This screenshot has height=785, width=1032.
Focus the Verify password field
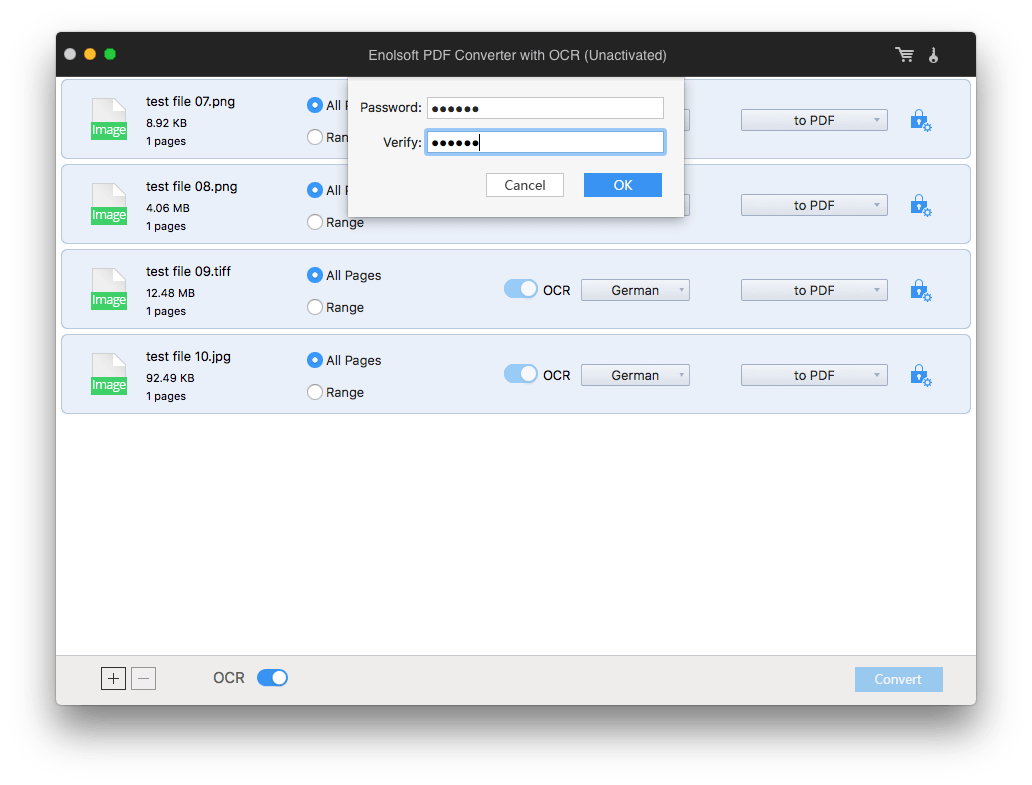point(546,142)
